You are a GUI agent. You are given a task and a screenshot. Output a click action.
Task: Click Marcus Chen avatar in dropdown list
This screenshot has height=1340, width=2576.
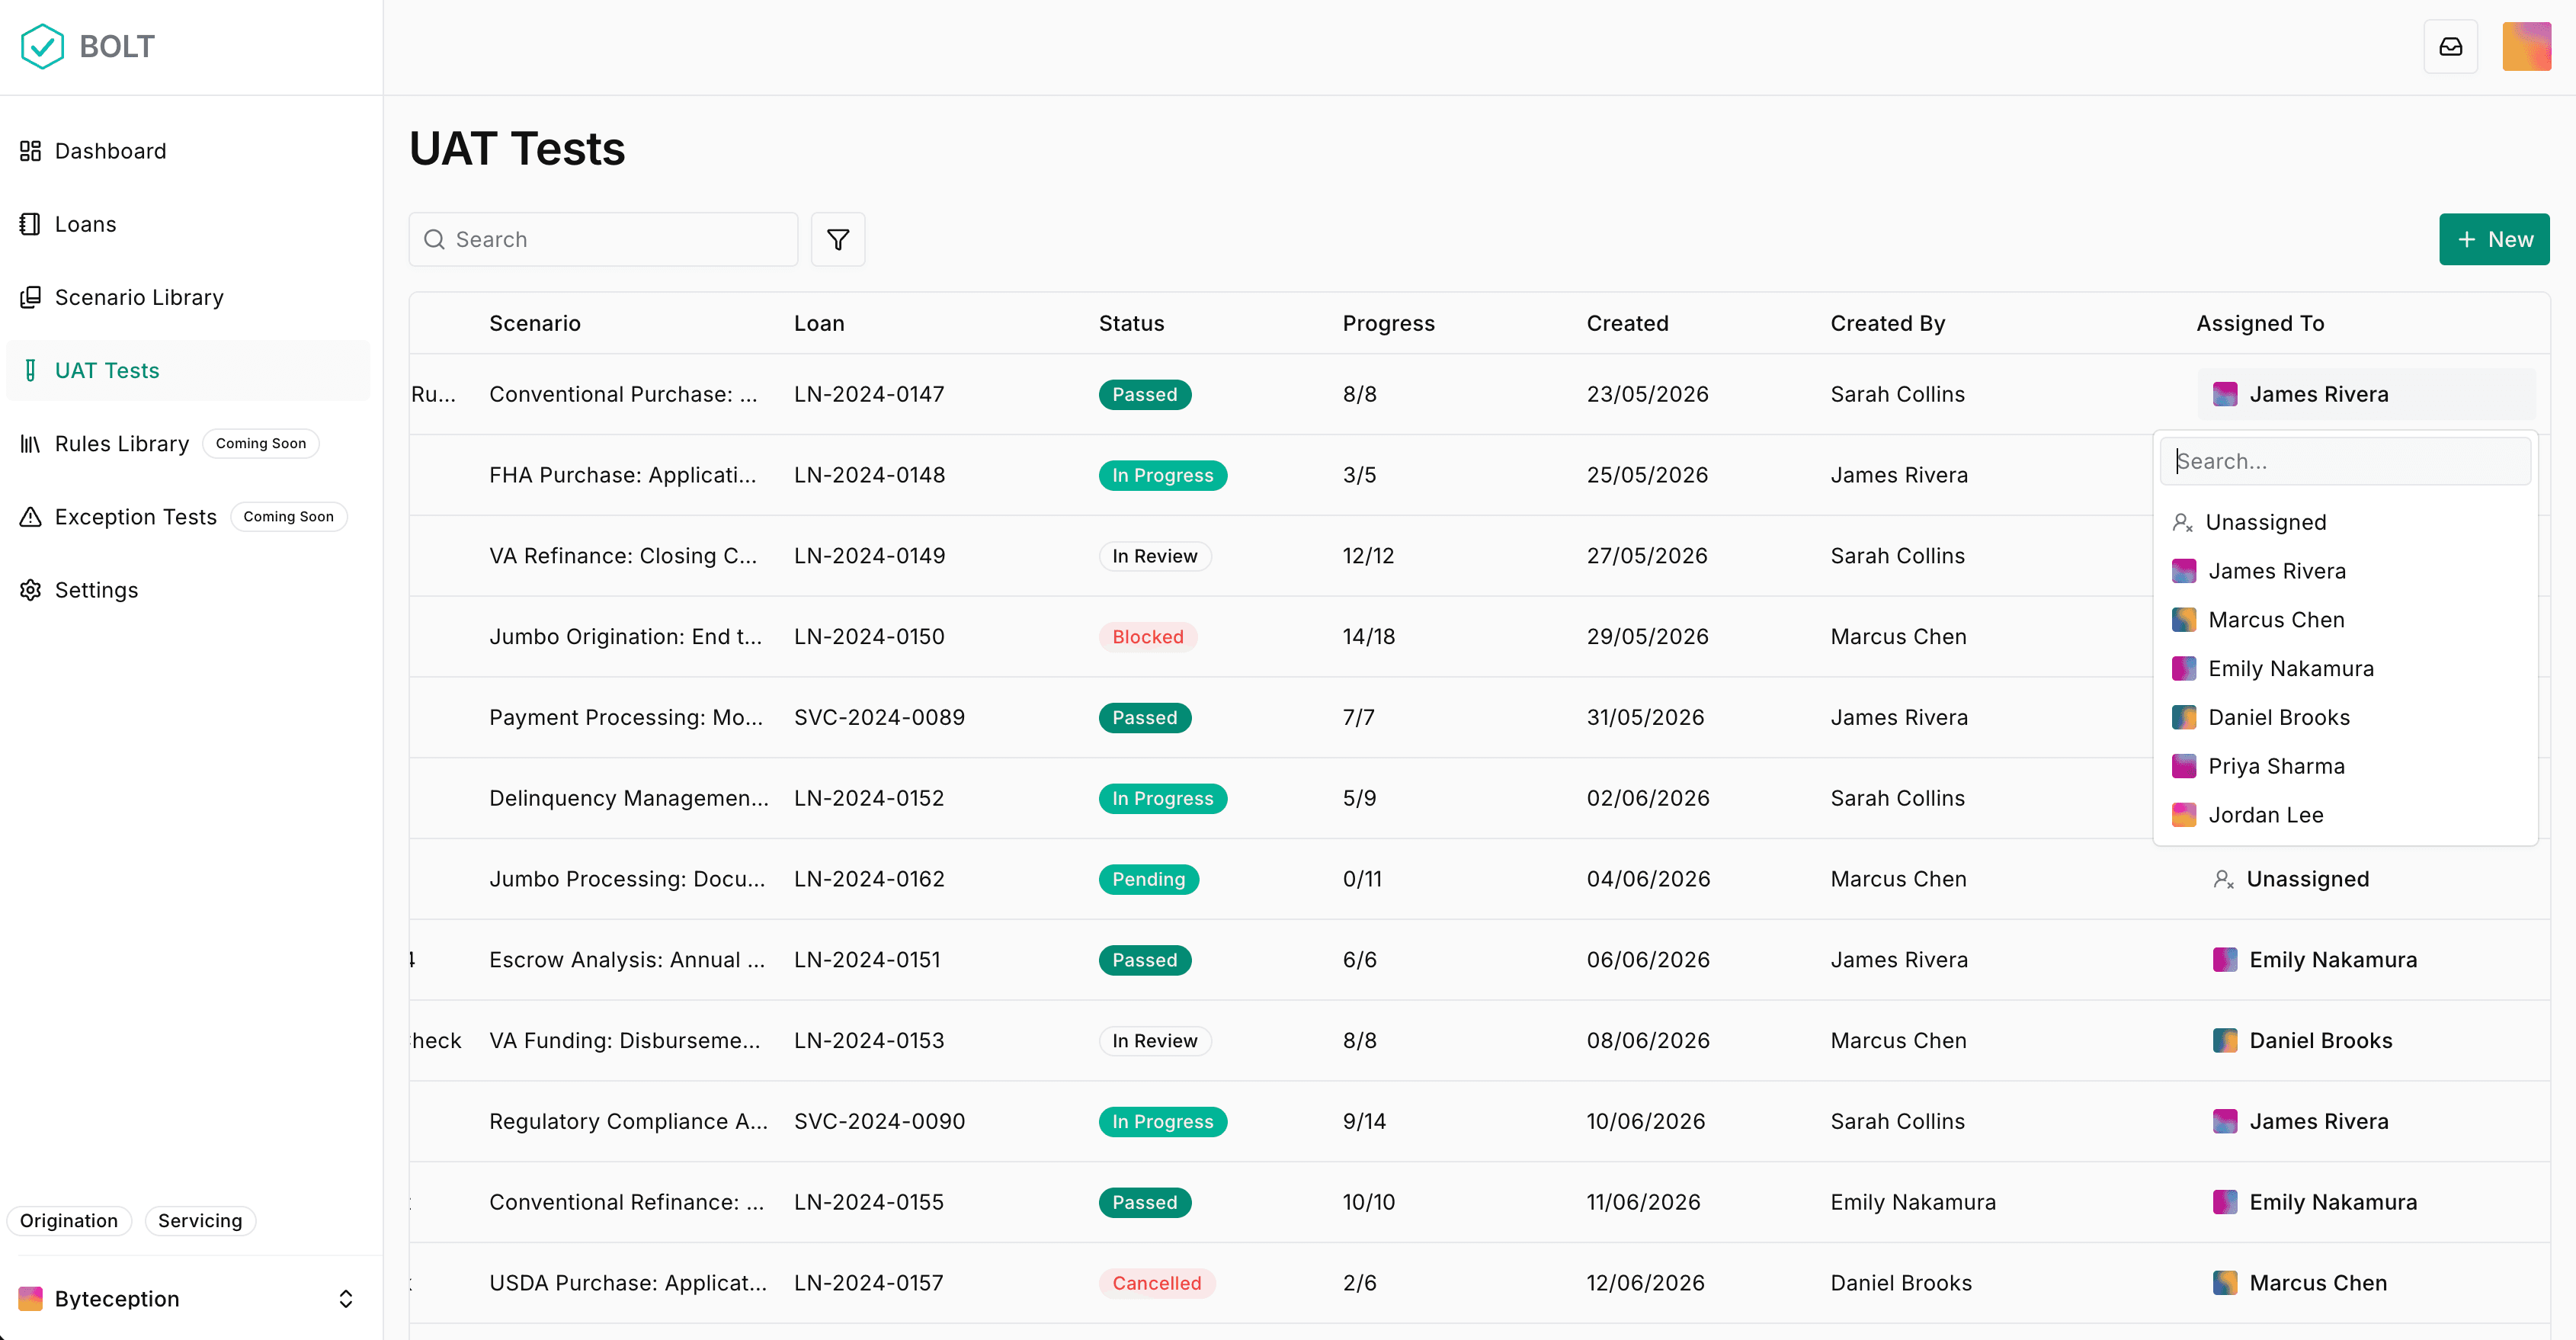click(x=2184, y=619)
